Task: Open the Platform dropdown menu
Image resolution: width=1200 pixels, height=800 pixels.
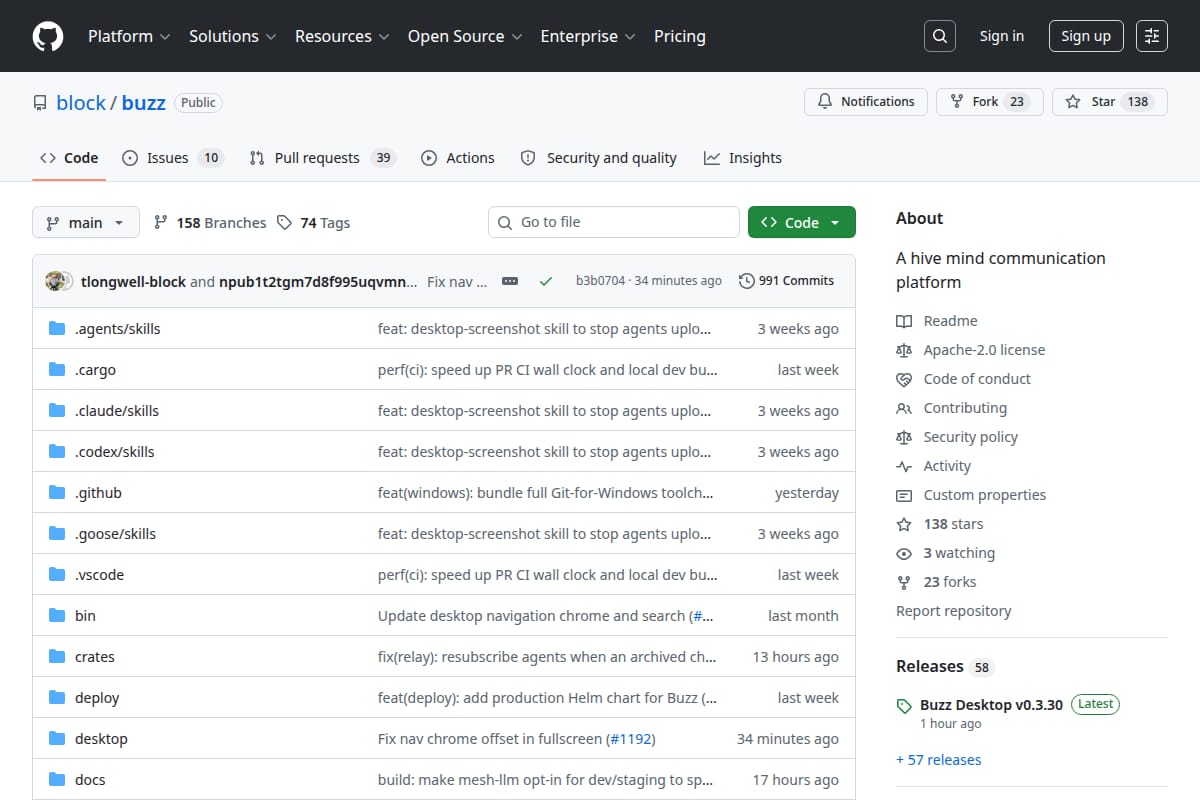Action: pos(129,36)
